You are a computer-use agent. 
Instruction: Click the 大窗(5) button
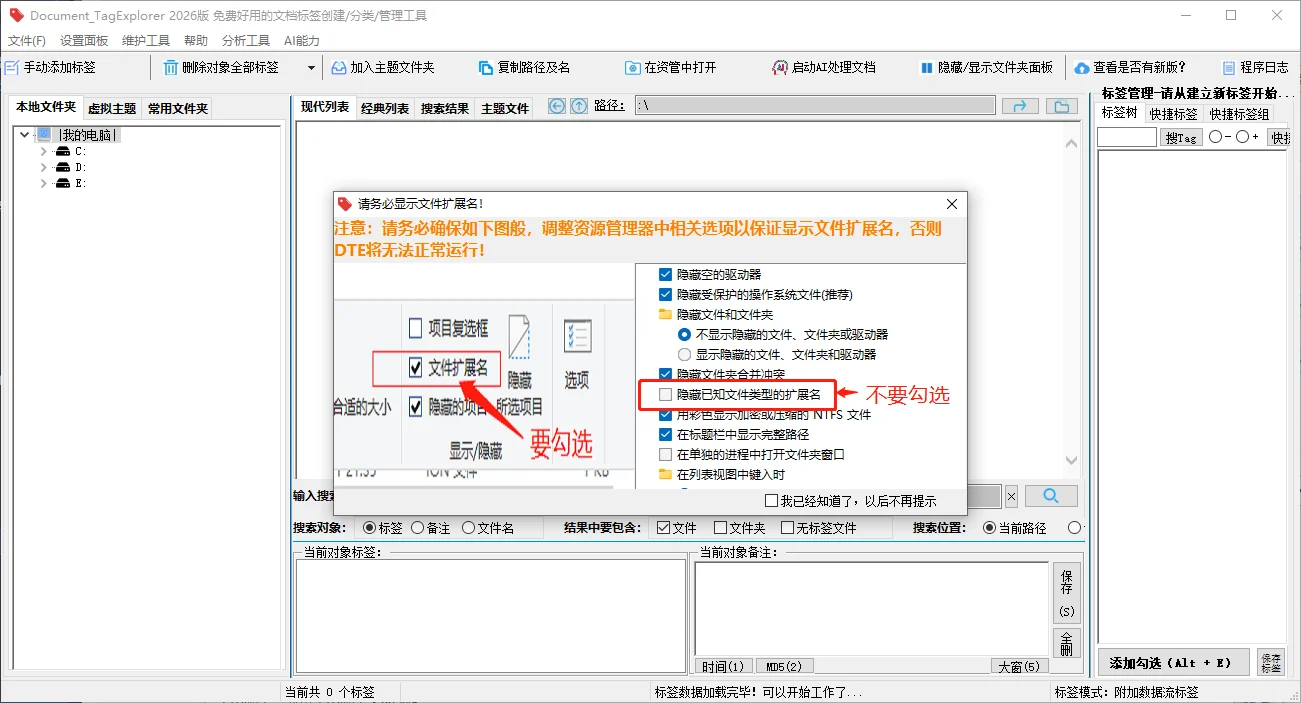tap(1018, 666)
